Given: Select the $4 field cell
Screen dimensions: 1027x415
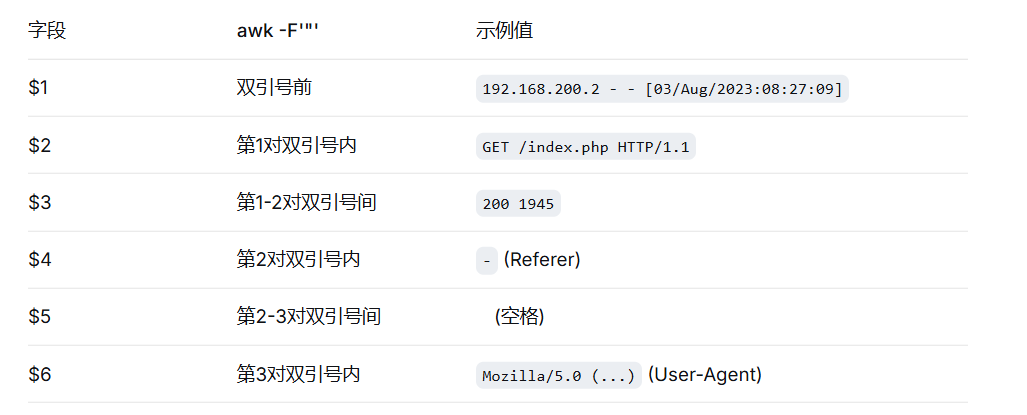Looking at the screenshot, I should click(x=39, y=260).
